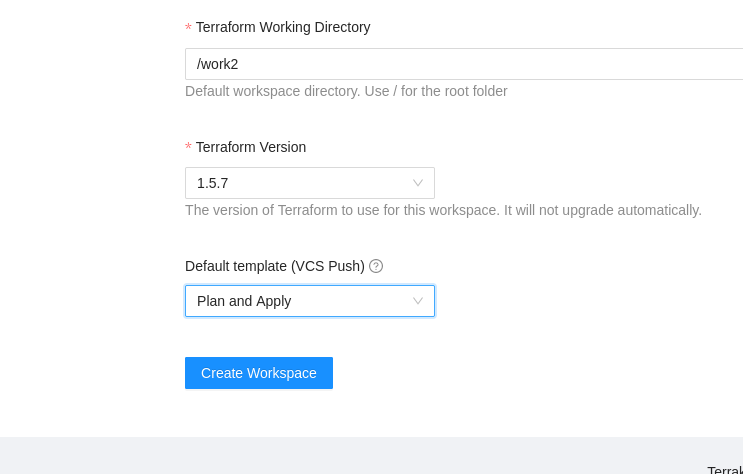Click the Terraform Version label
The image size is (743, 474).
tap(251, 147)
